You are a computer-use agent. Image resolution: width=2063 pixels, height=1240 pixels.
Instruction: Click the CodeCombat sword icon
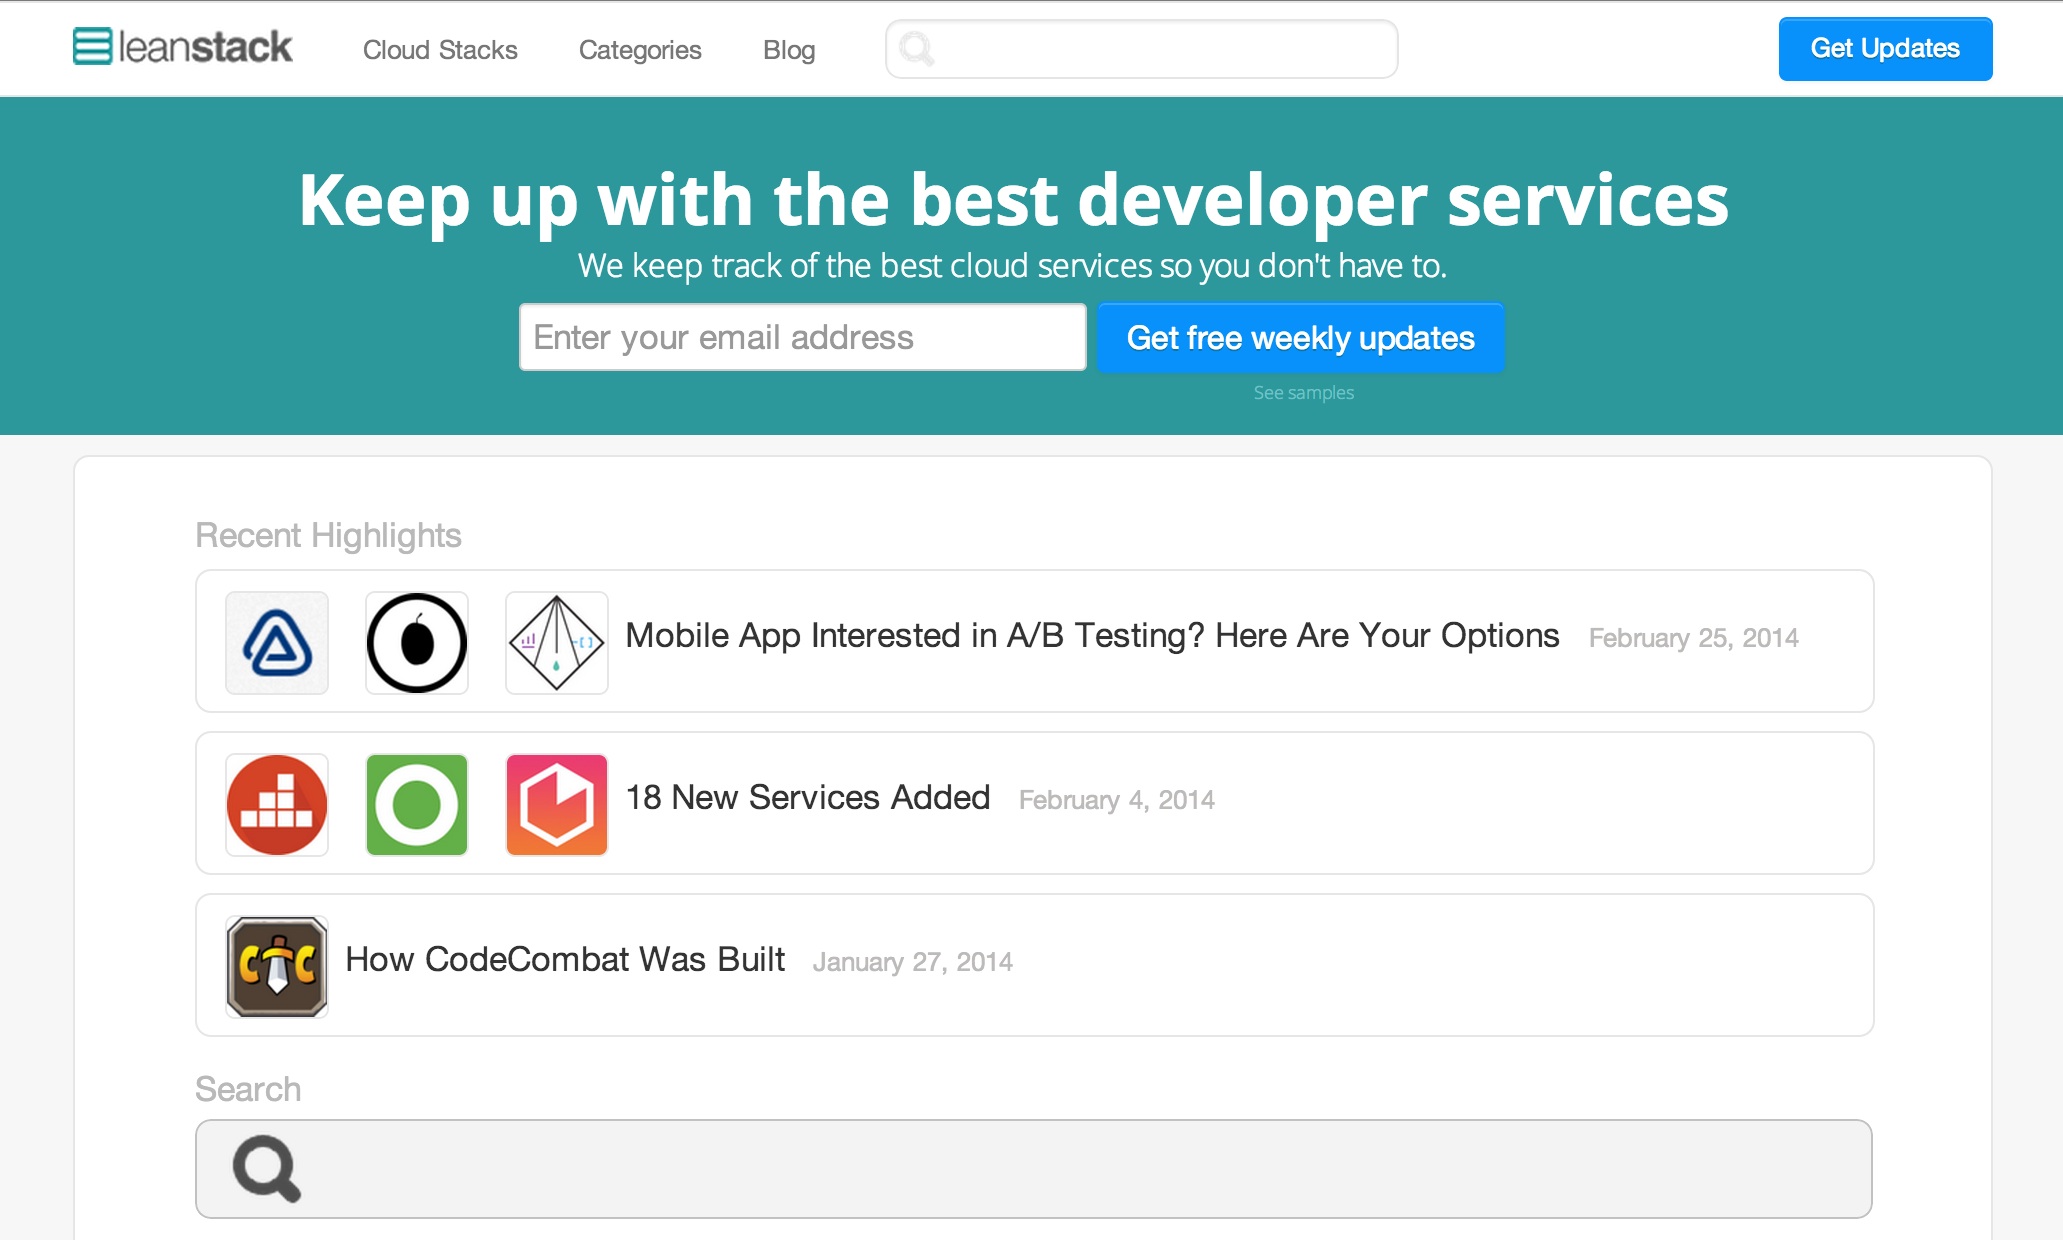(x=277, y=967)
